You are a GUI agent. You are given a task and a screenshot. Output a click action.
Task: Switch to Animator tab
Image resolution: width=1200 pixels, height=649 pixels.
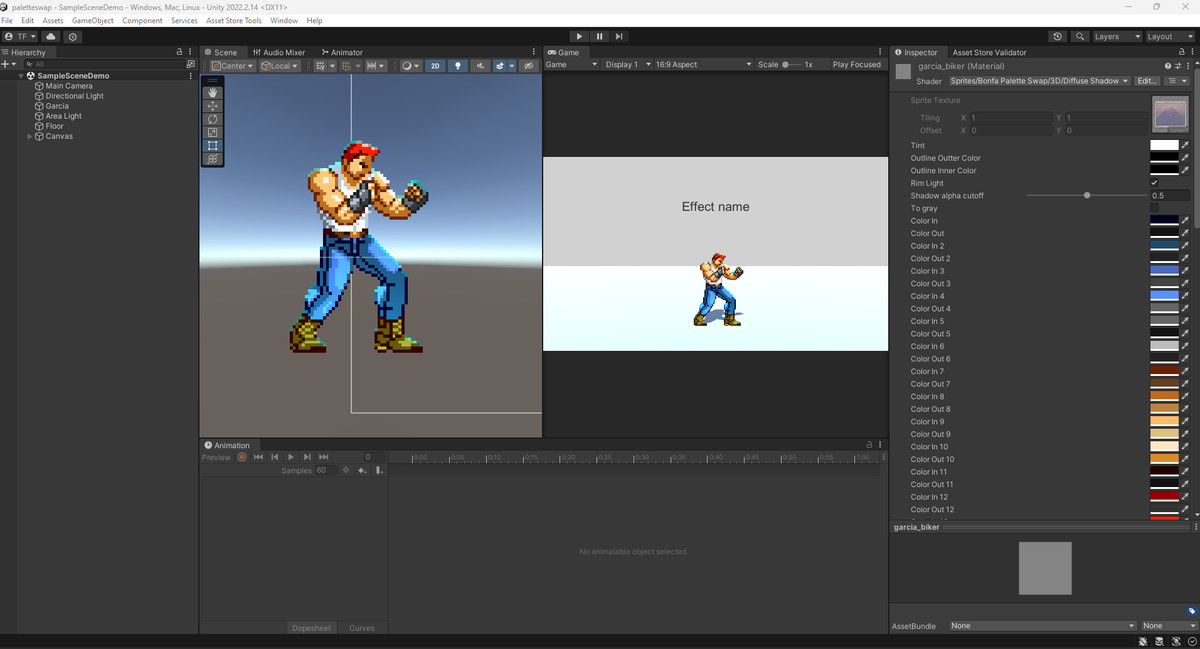[x=342, y=52]
